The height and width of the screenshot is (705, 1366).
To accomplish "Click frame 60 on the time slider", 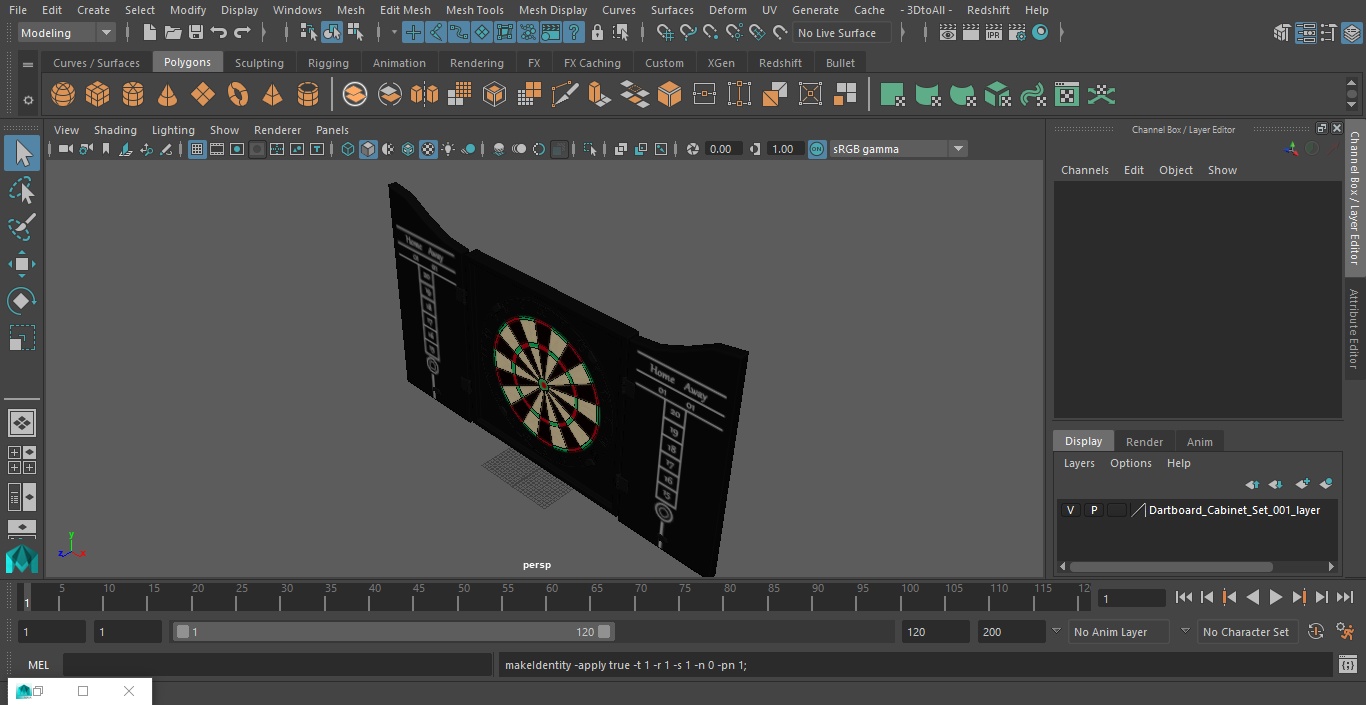I will point(551,597).
